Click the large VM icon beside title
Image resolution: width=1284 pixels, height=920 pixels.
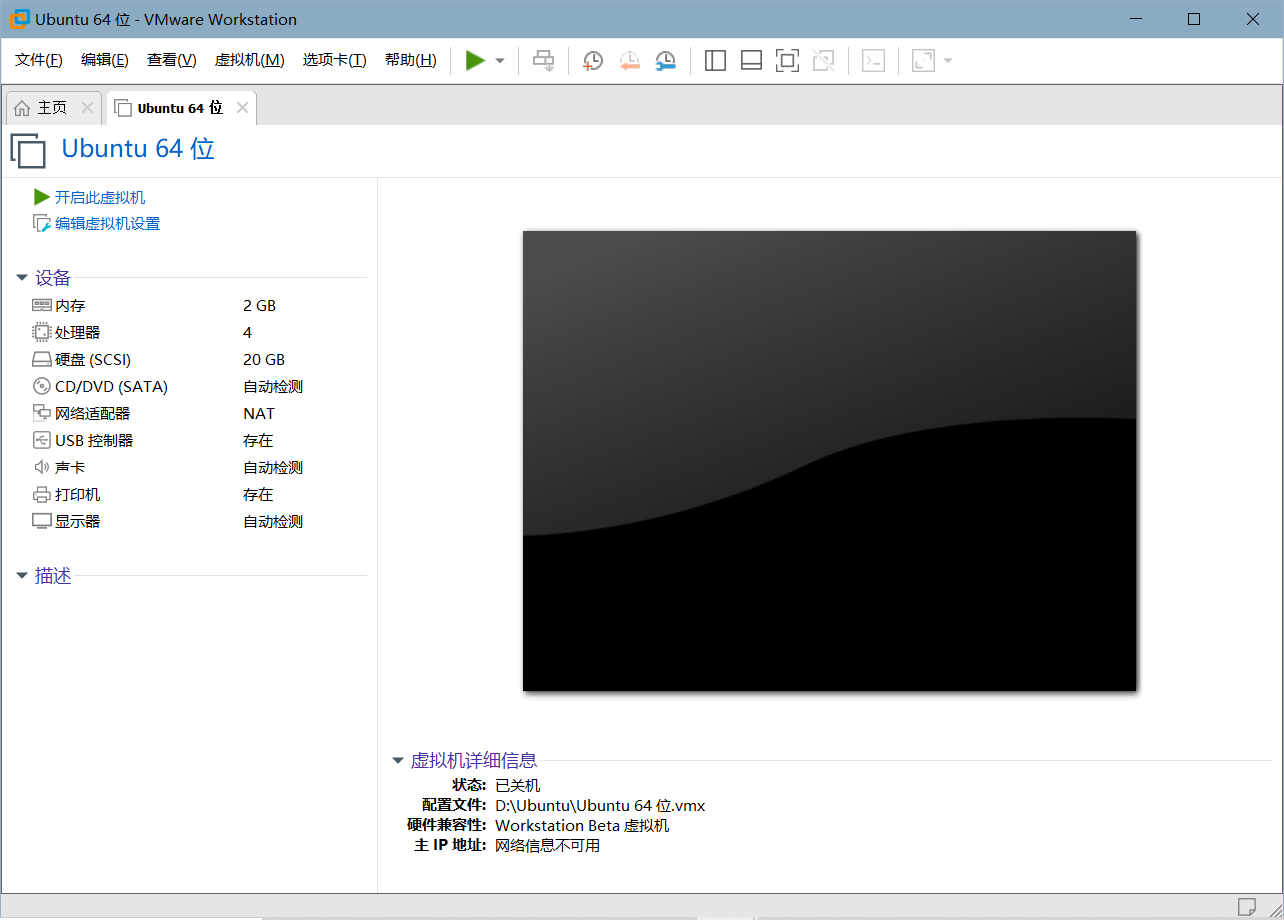pyautogui.click(x=28, y=150)
